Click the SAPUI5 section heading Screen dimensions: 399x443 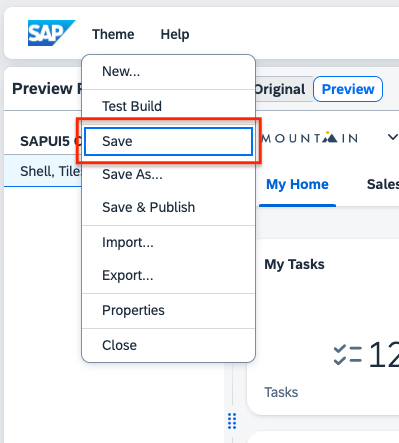click(51, 141)
